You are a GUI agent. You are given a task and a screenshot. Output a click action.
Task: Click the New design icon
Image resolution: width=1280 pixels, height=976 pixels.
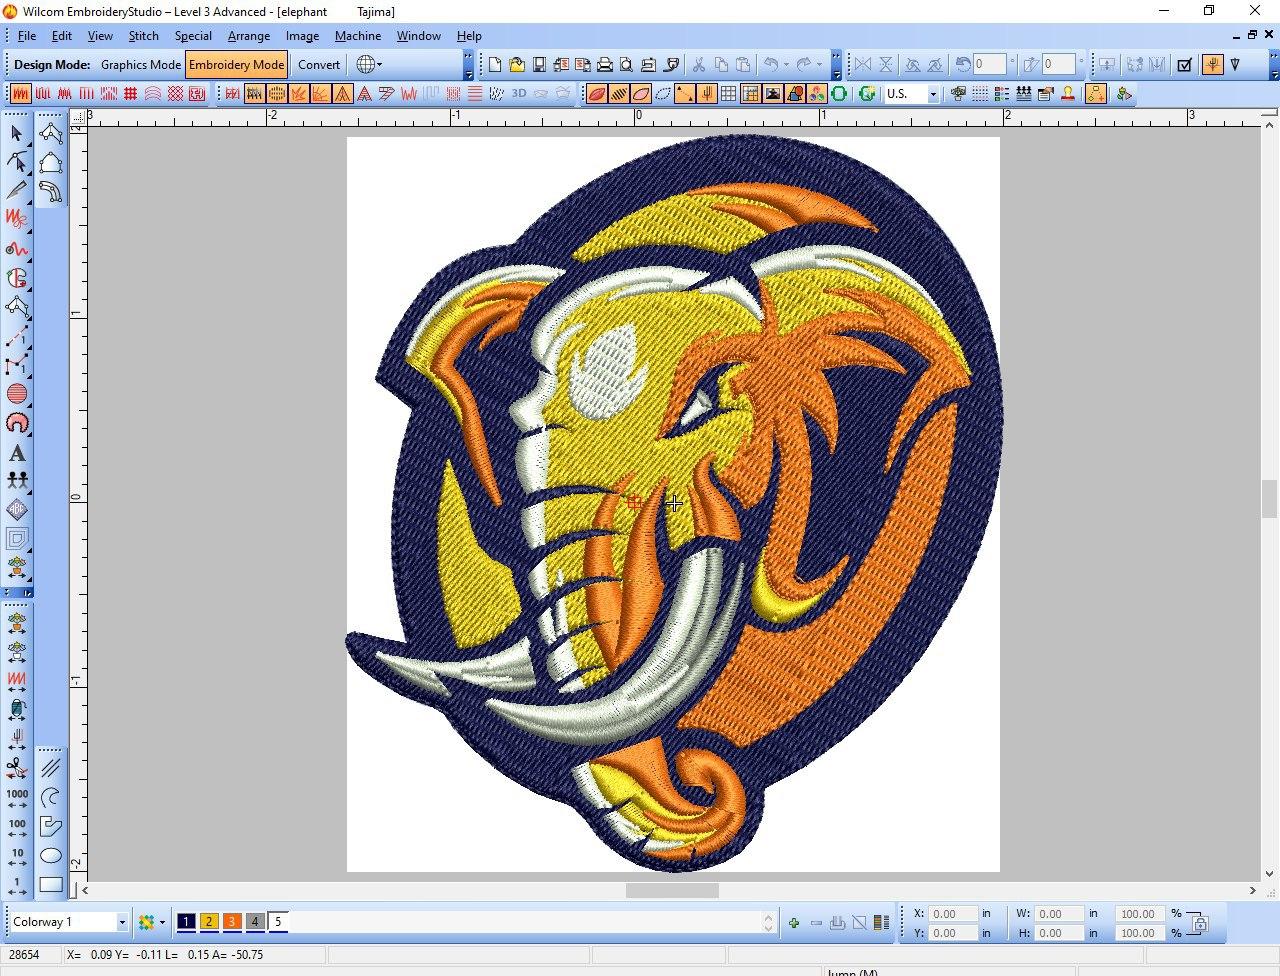(495, 65)
